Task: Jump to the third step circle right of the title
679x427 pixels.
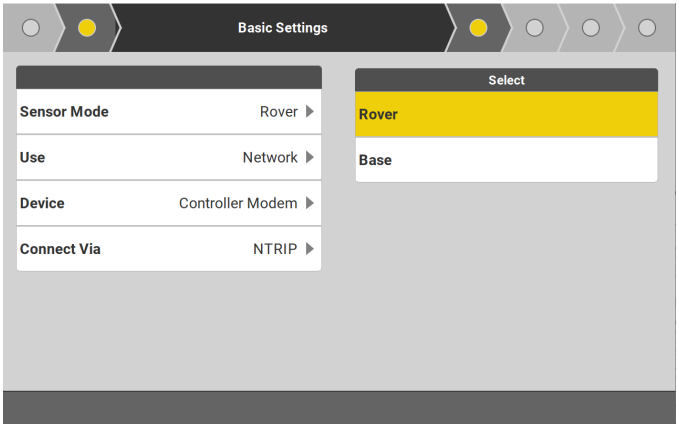Action: point(591,27)
